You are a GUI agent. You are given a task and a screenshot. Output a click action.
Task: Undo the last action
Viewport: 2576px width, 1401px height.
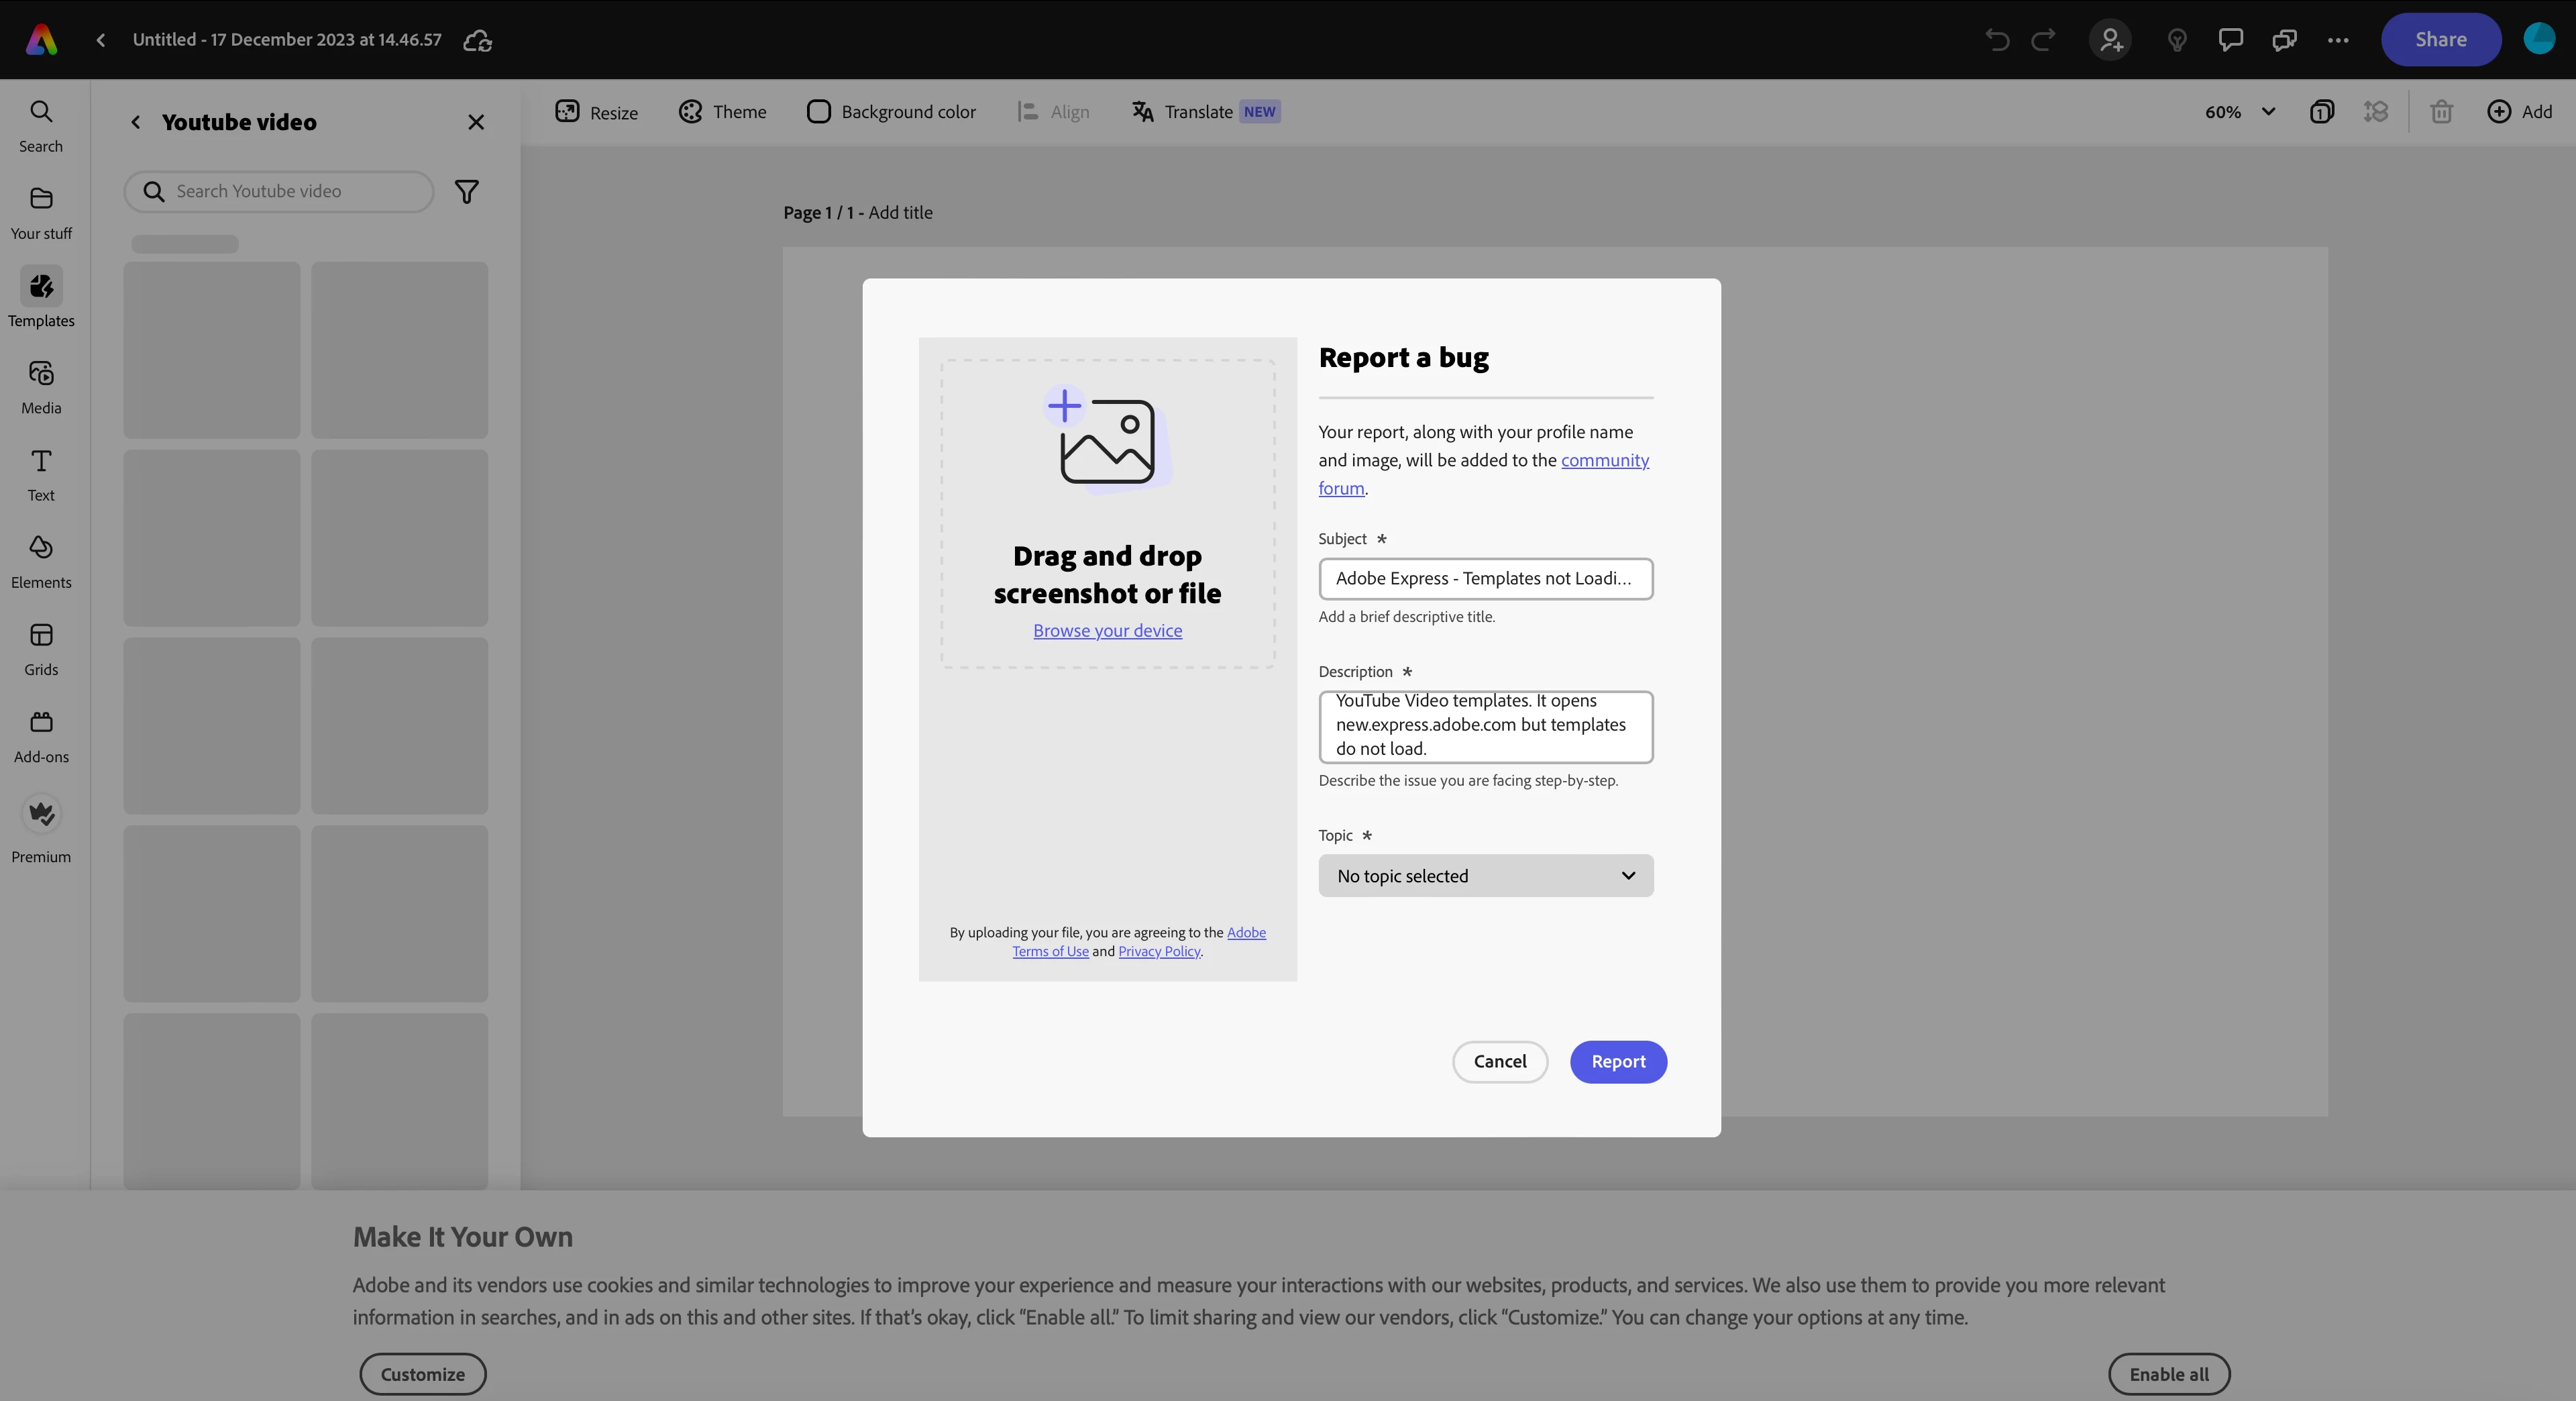tap(1997, 40)
